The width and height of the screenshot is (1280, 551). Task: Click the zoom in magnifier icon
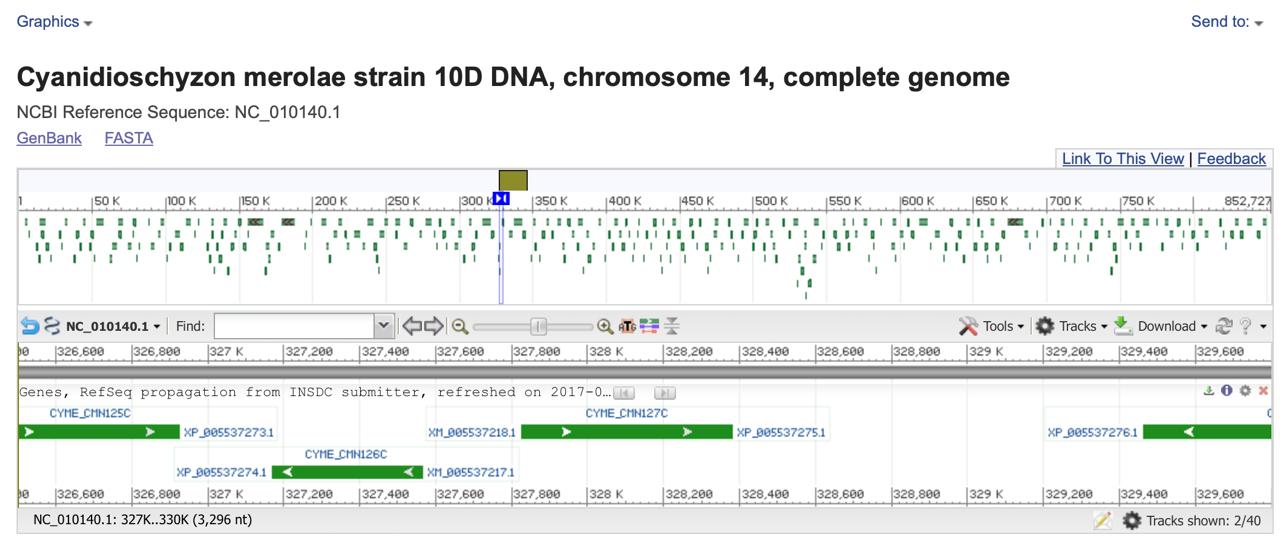pos(605,326)
